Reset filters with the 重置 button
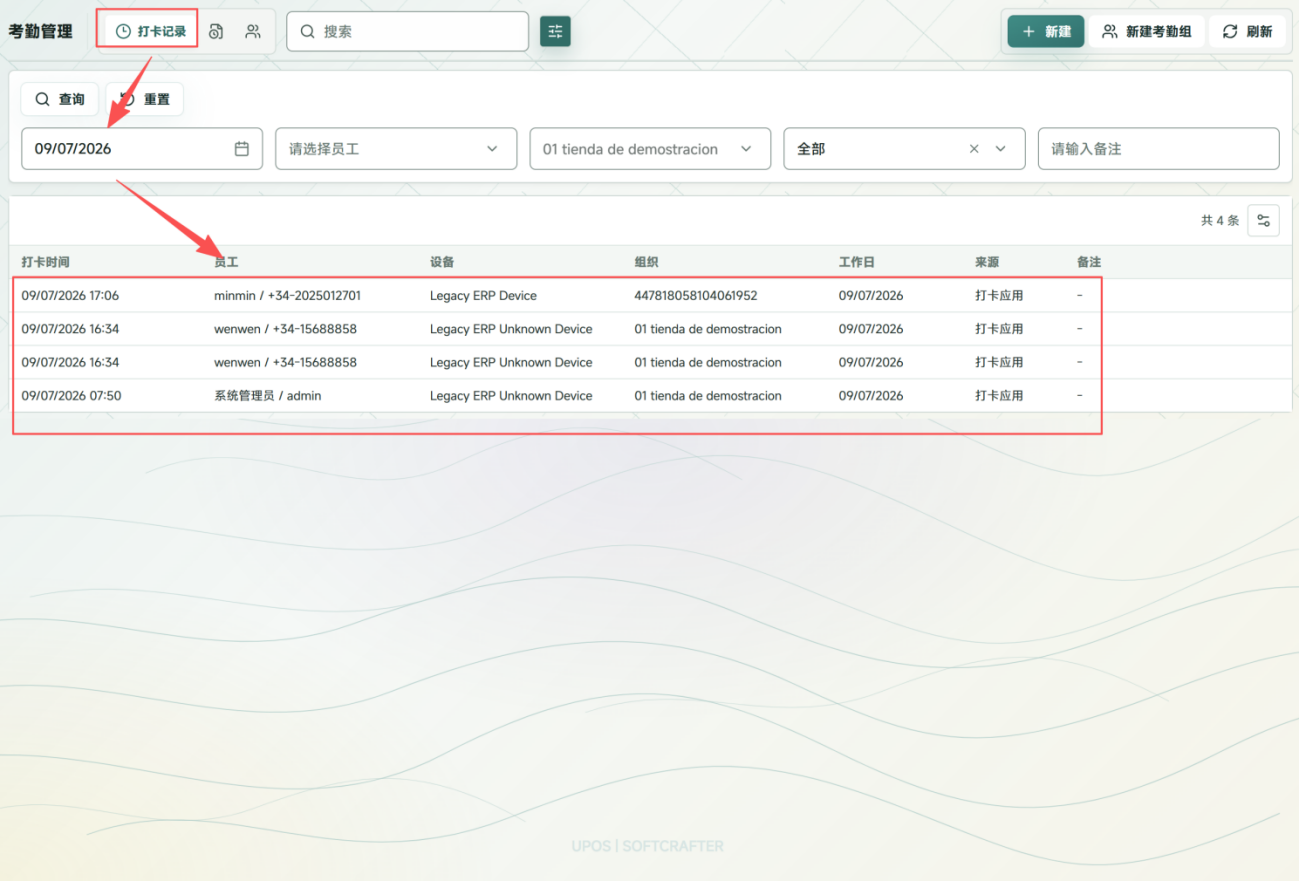1300x882 pixels. (x=145, y=99)
